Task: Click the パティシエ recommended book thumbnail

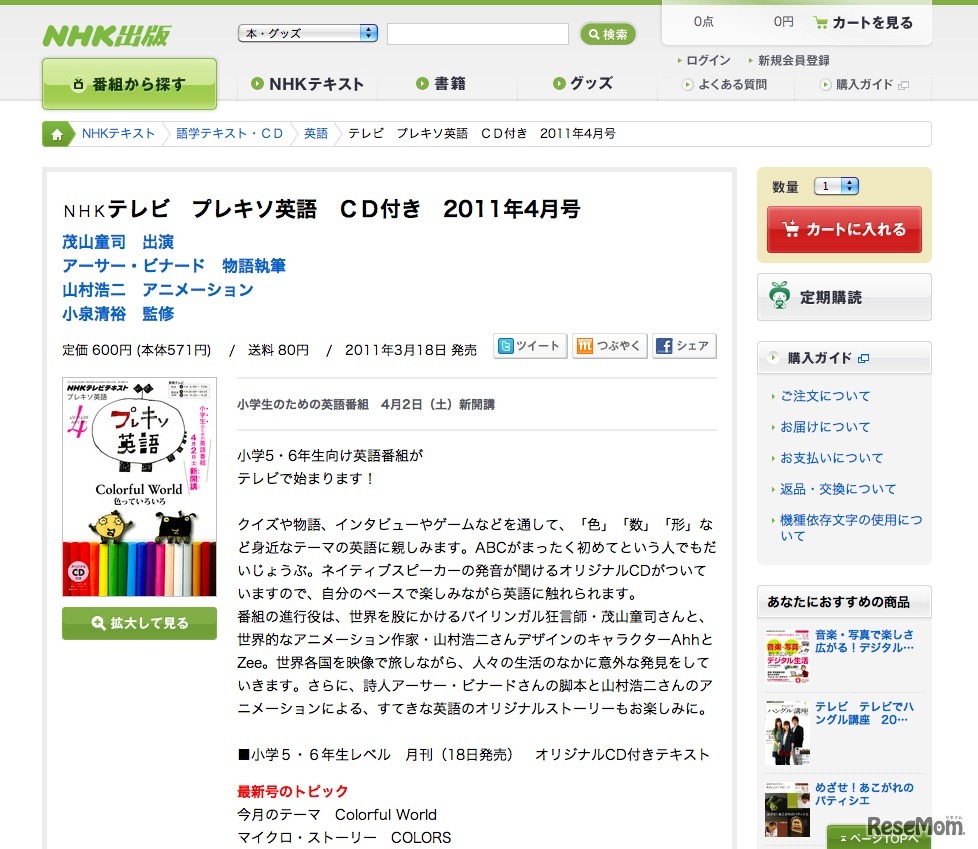Action: click(787, 809)
